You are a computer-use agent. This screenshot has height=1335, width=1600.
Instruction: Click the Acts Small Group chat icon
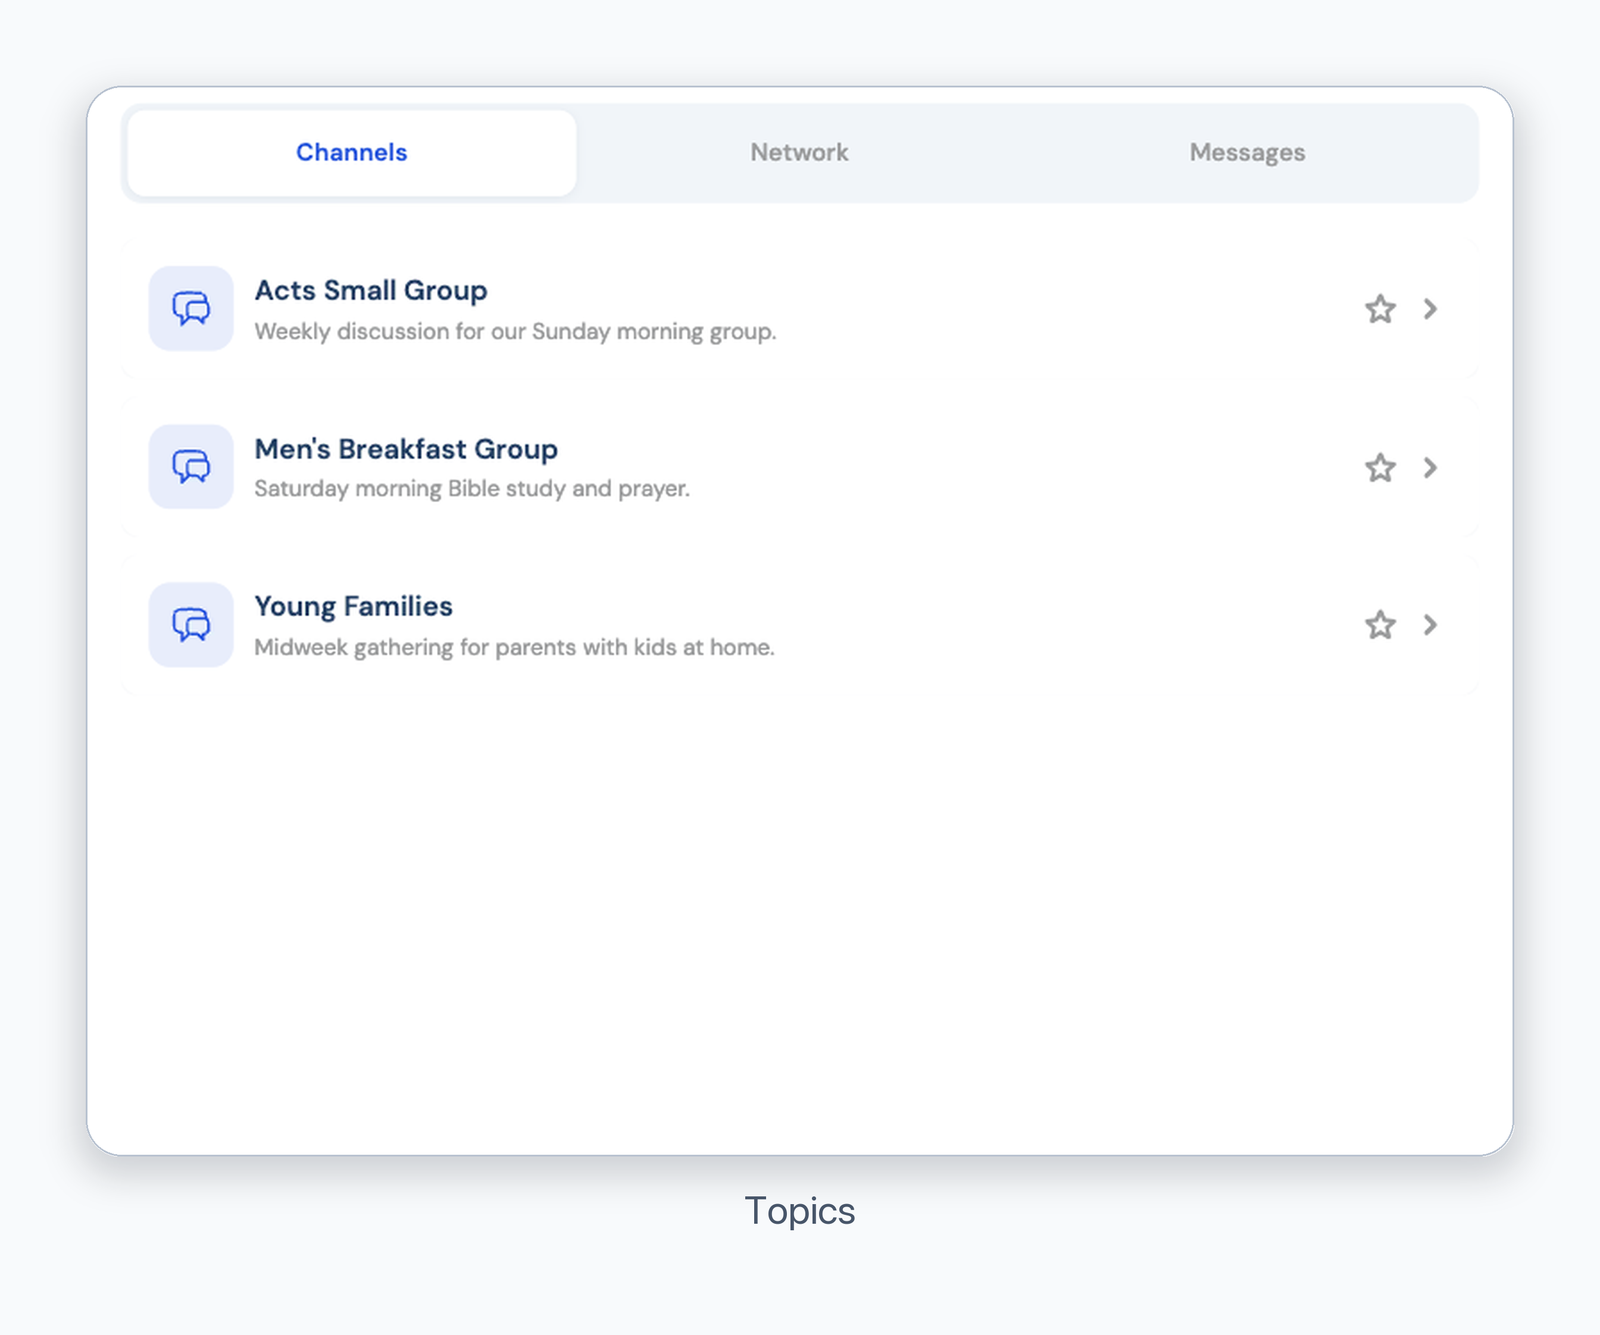tap(191, 308)
